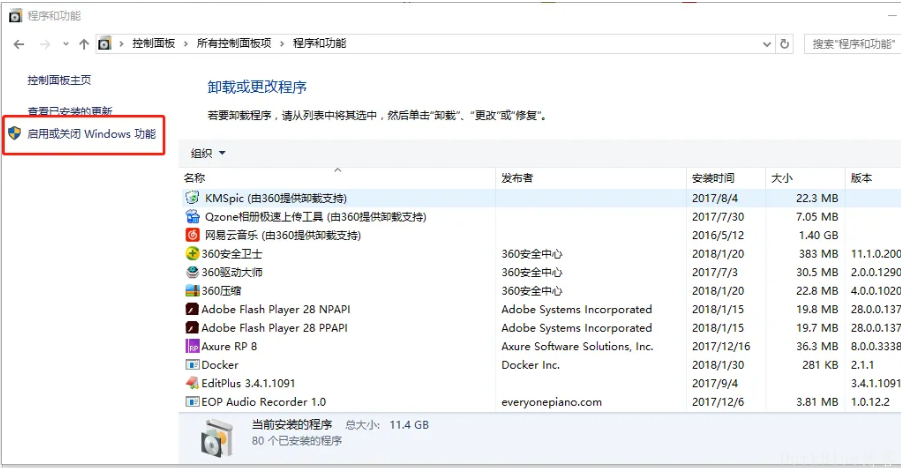Select EditPlus 3.4.1.1091 program name
901x468 pixels.
(248, 383)
